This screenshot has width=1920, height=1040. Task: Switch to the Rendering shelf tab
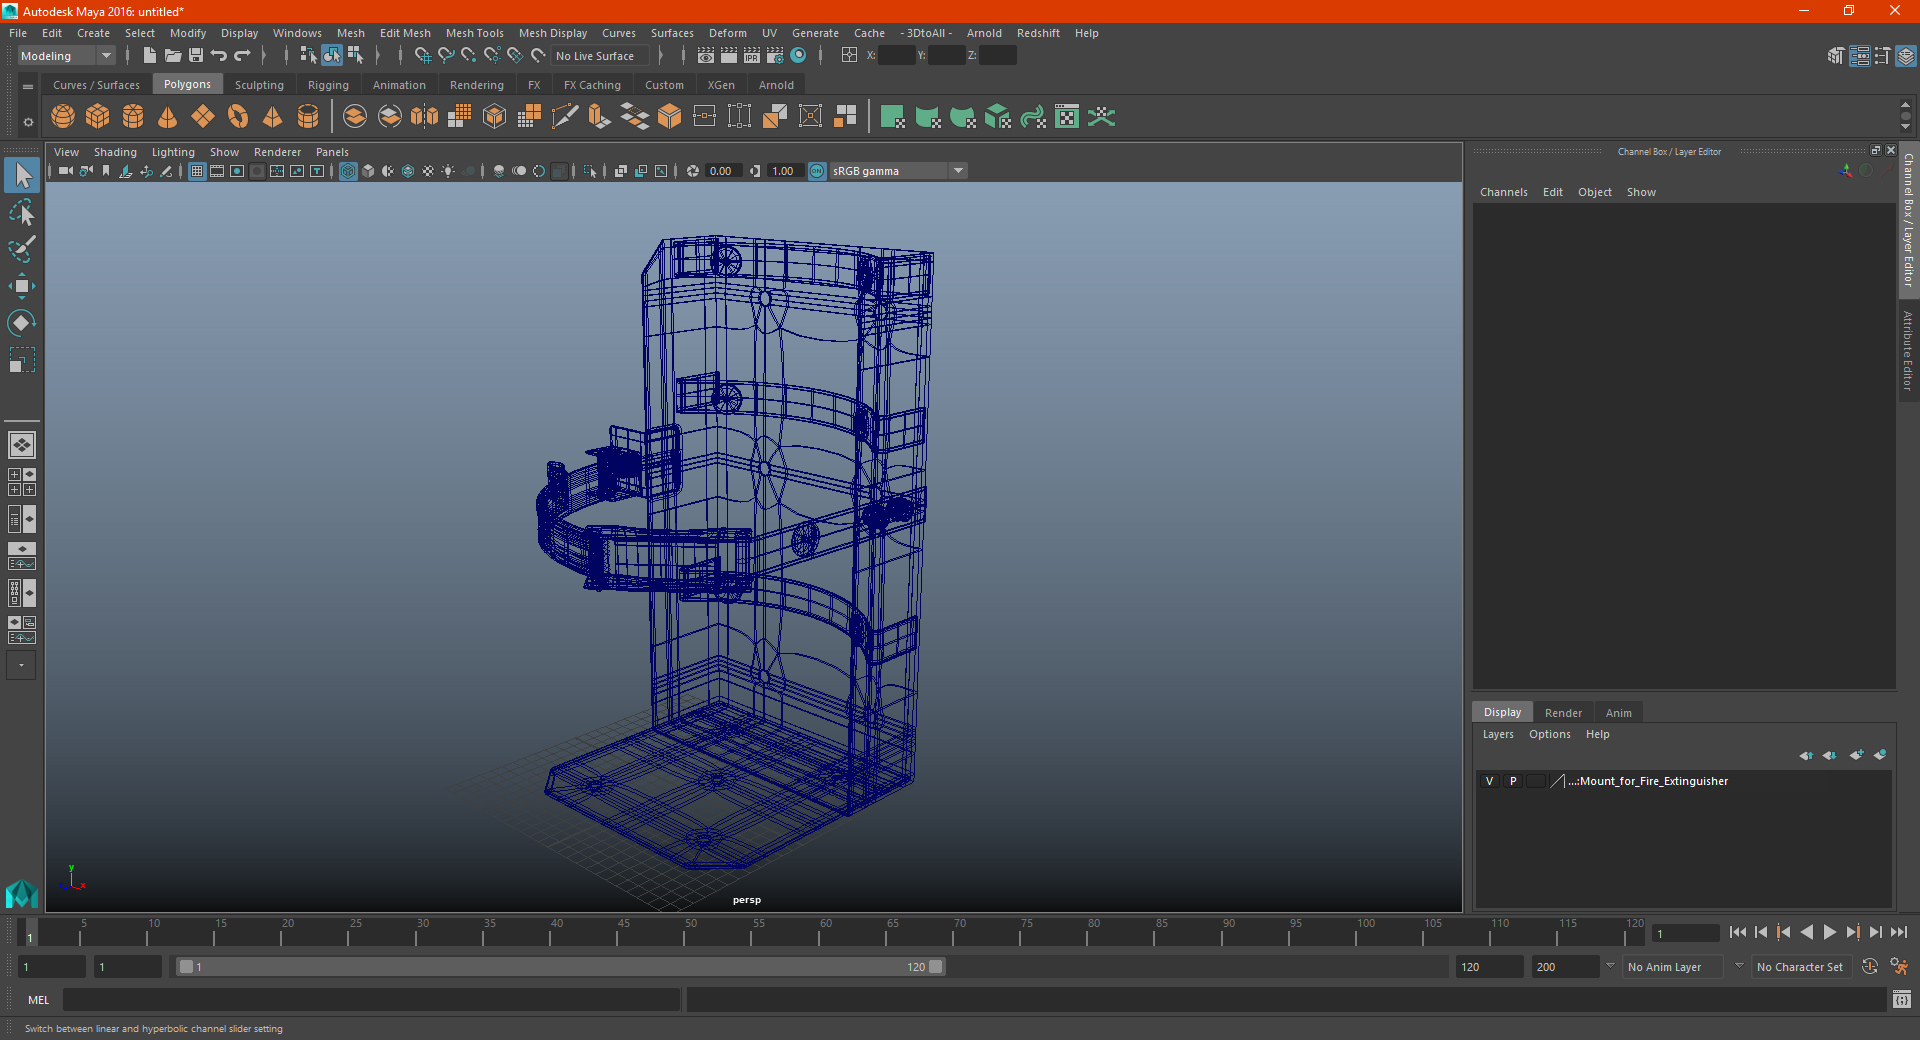pos(476,85)
